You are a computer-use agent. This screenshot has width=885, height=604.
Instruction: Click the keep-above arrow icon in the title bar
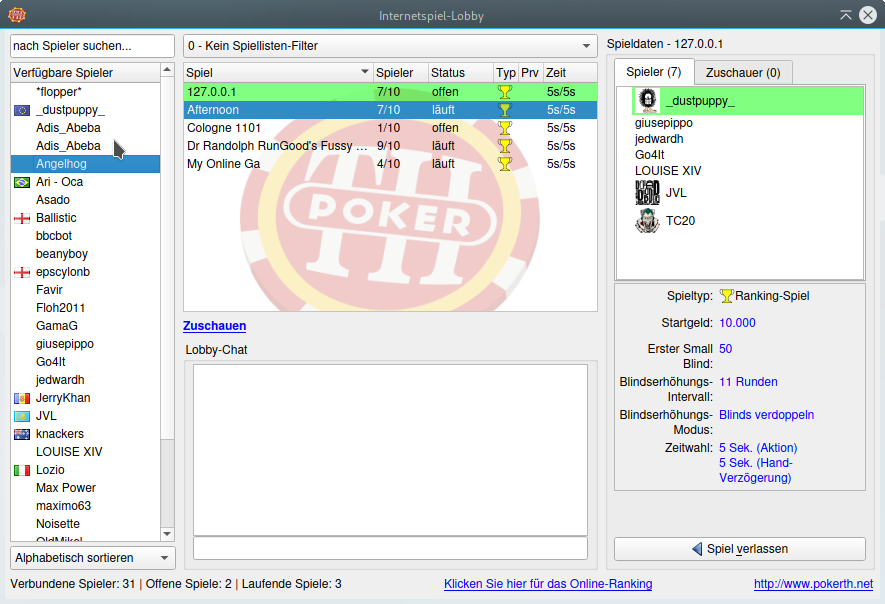click(845, 15)
